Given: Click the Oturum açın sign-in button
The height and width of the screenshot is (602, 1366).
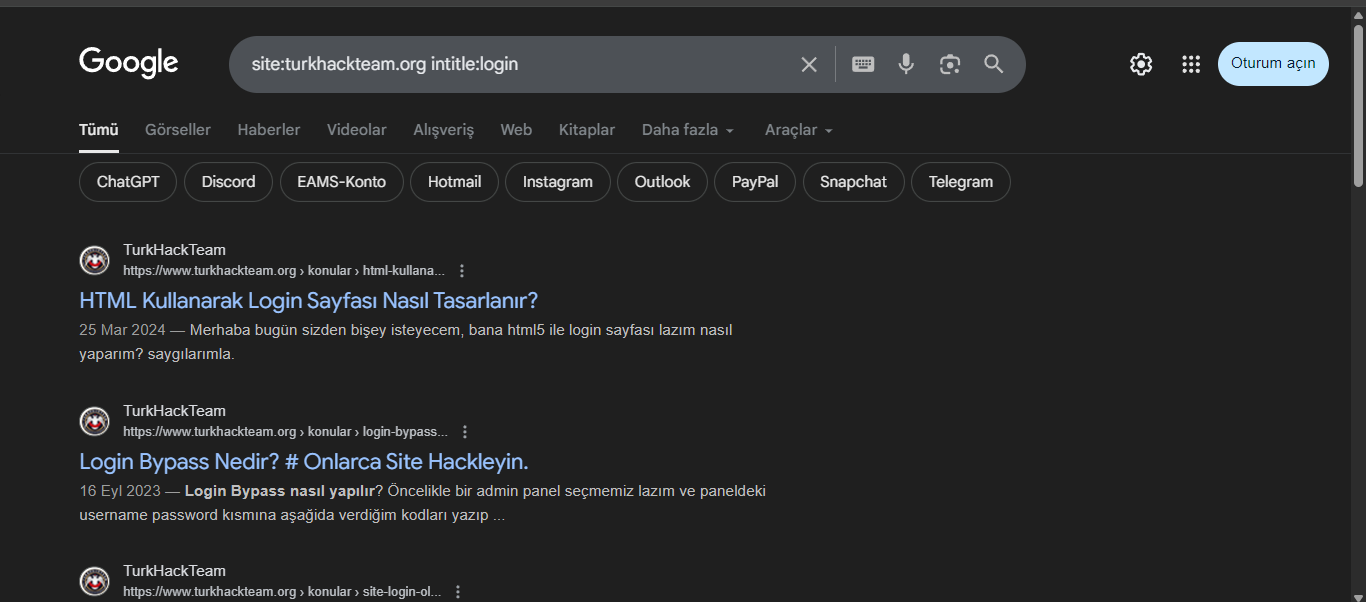Looking at the screenshot, I should [1273, 64].
